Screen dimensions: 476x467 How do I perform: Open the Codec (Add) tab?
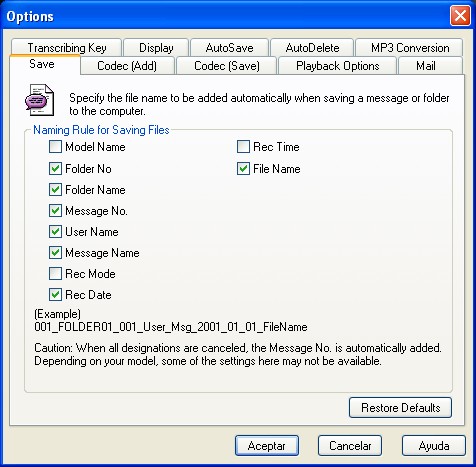coord(127,66)
